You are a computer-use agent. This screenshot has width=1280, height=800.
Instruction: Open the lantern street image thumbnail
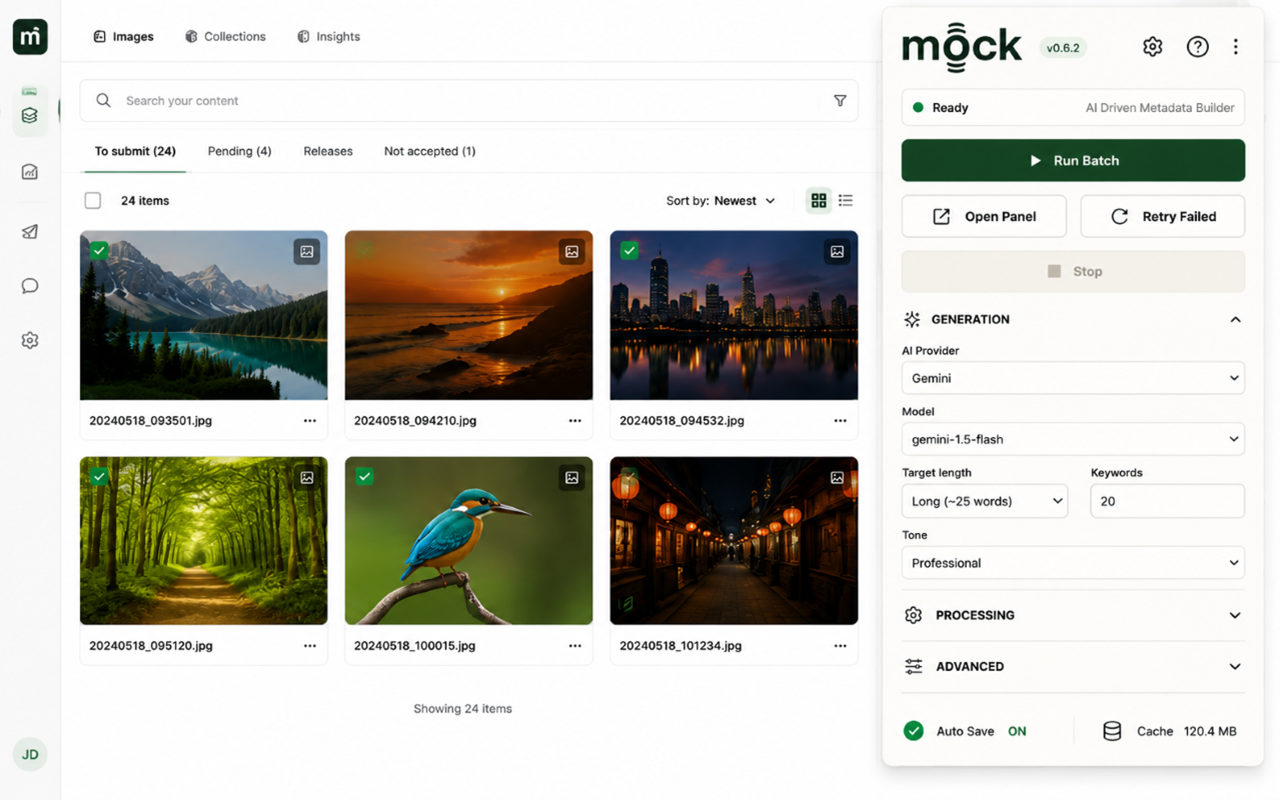click(734, 541)
